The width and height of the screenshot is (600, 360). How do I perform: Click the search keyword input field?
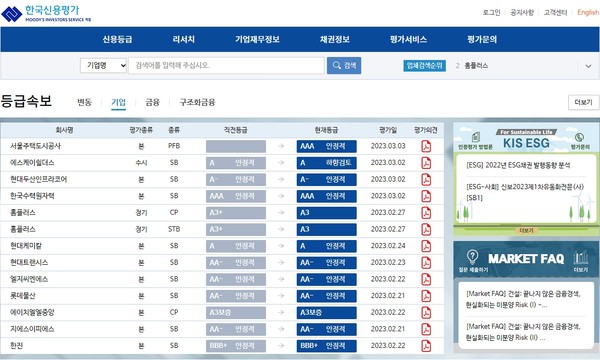227,65
